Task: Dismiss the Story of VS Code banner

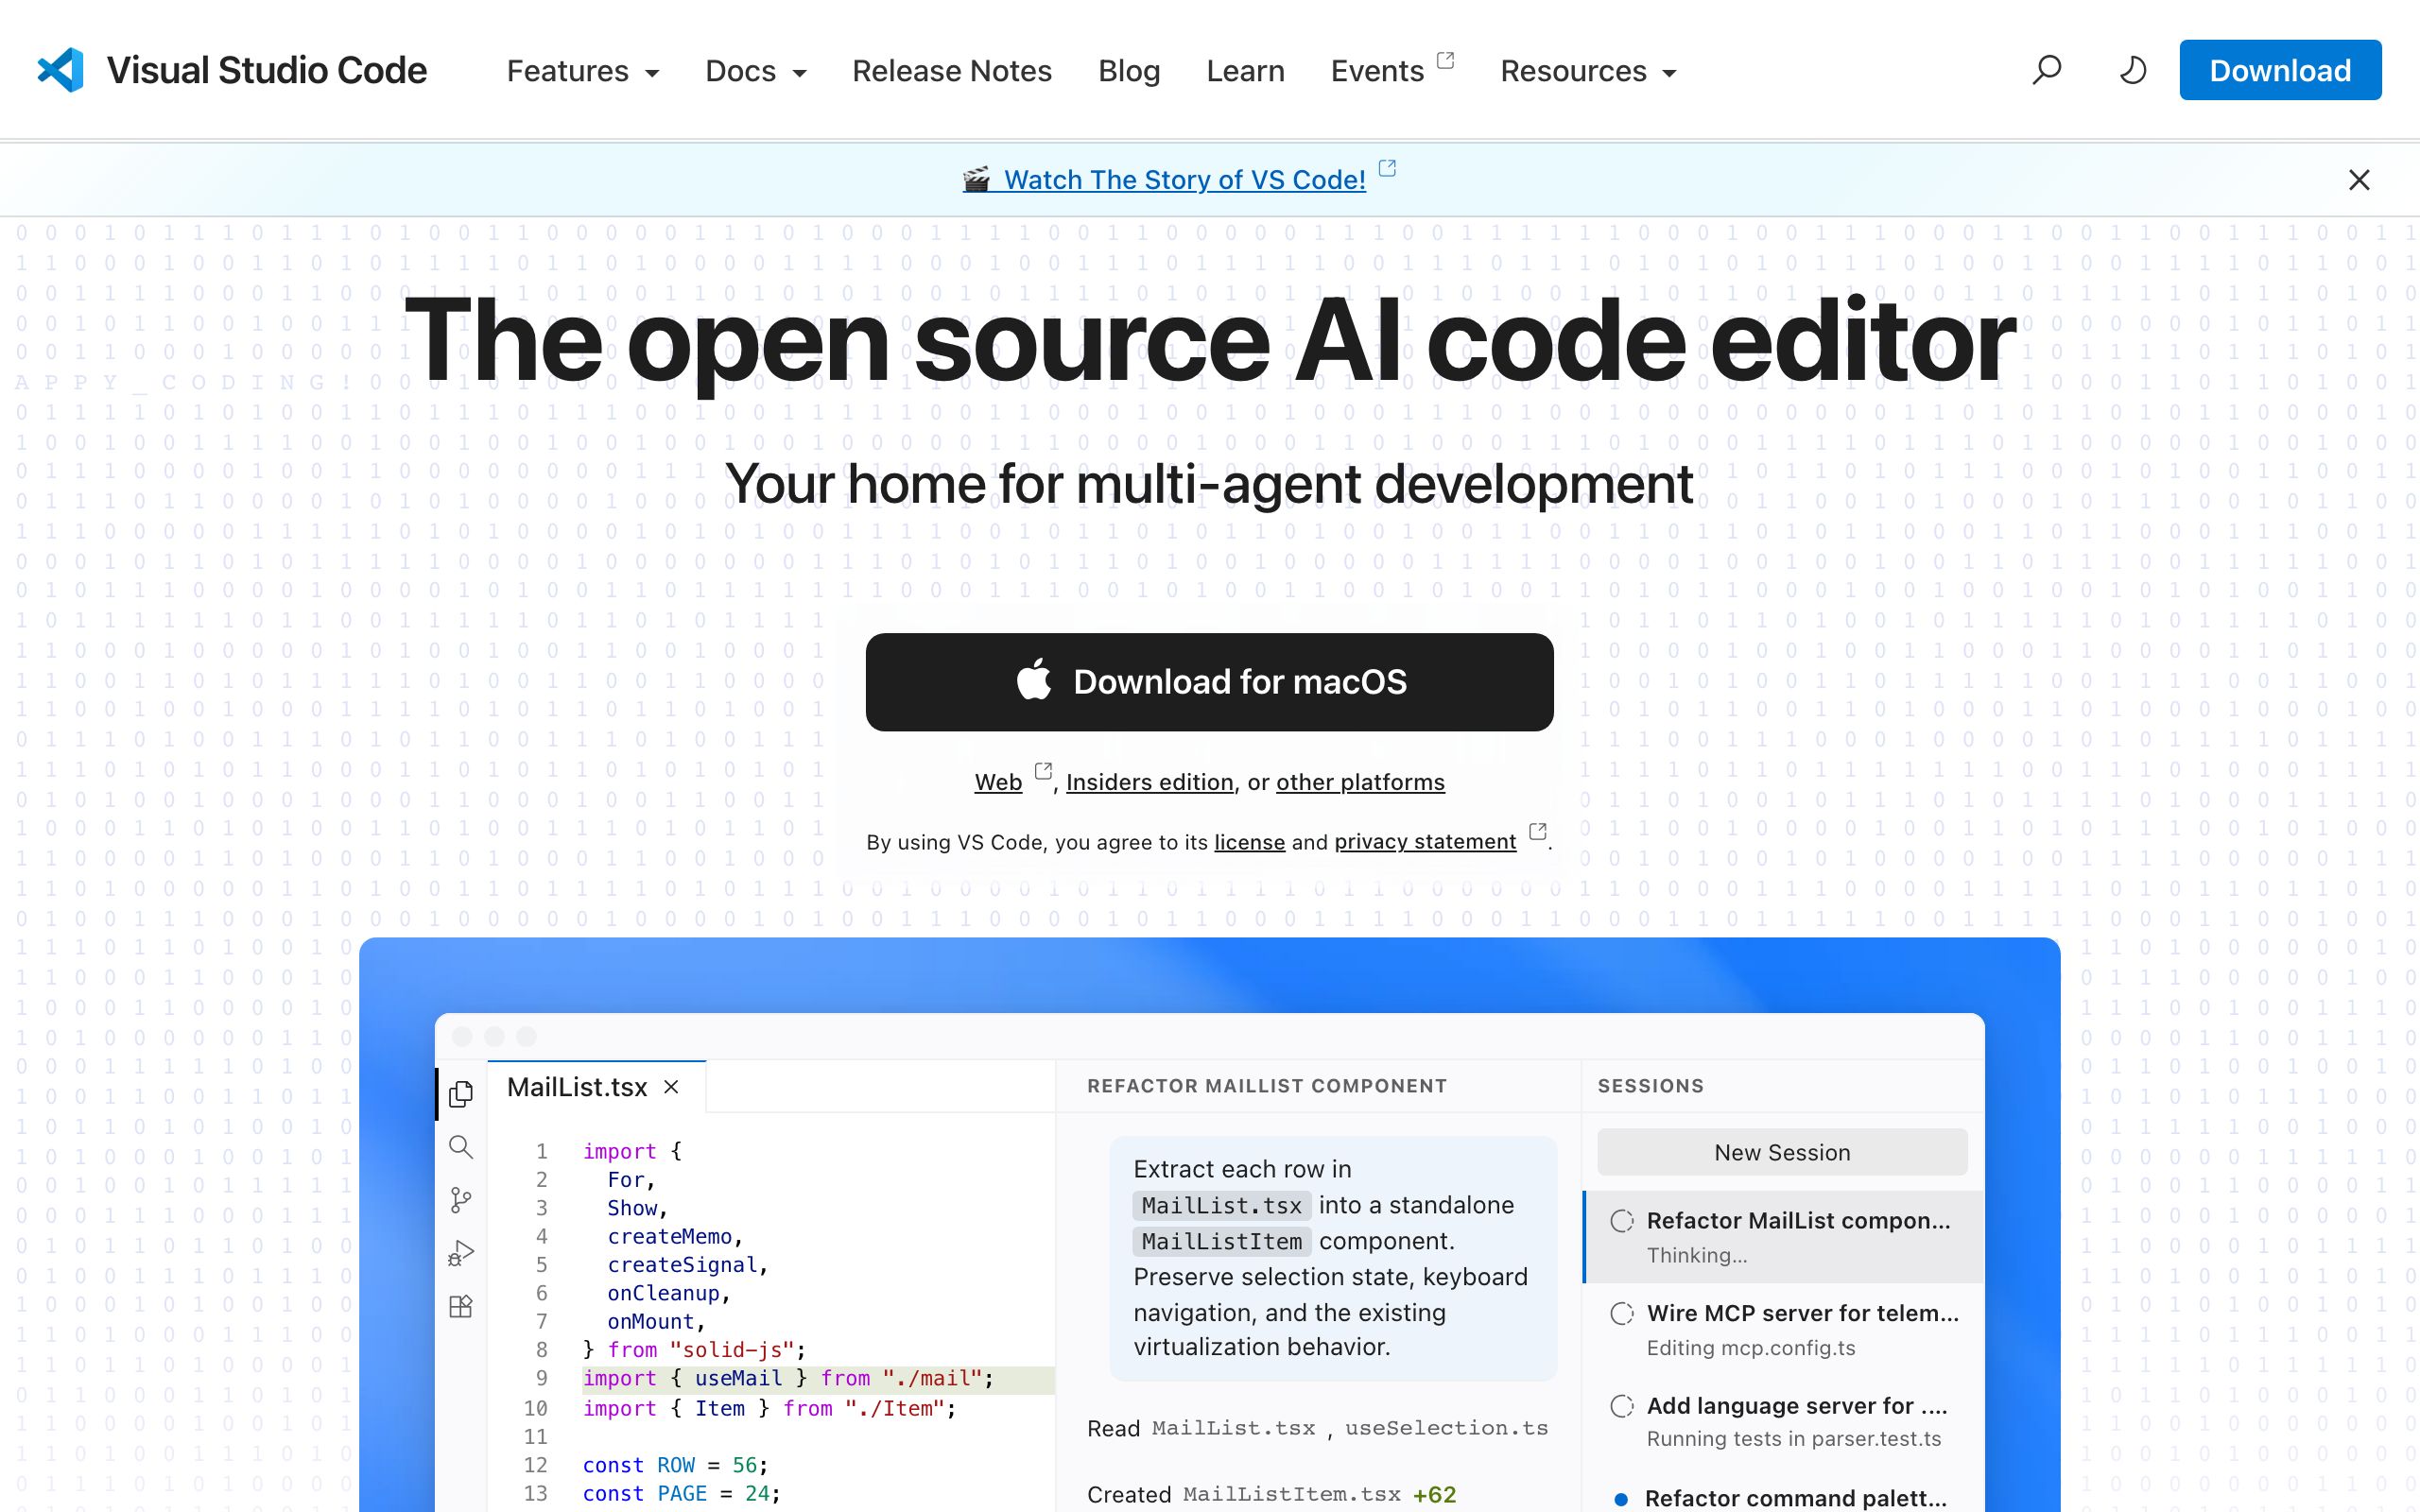Action: 2359,180
